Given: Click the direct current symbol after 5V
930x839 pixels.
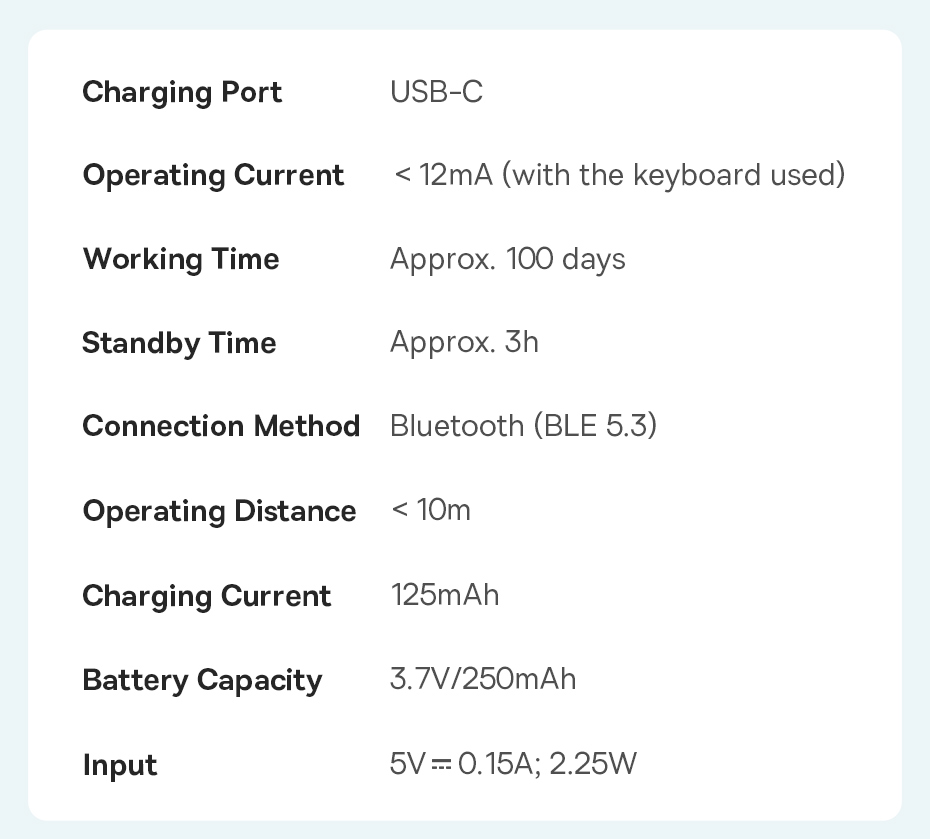Looking at the screenshot, I should click(441, 765).
